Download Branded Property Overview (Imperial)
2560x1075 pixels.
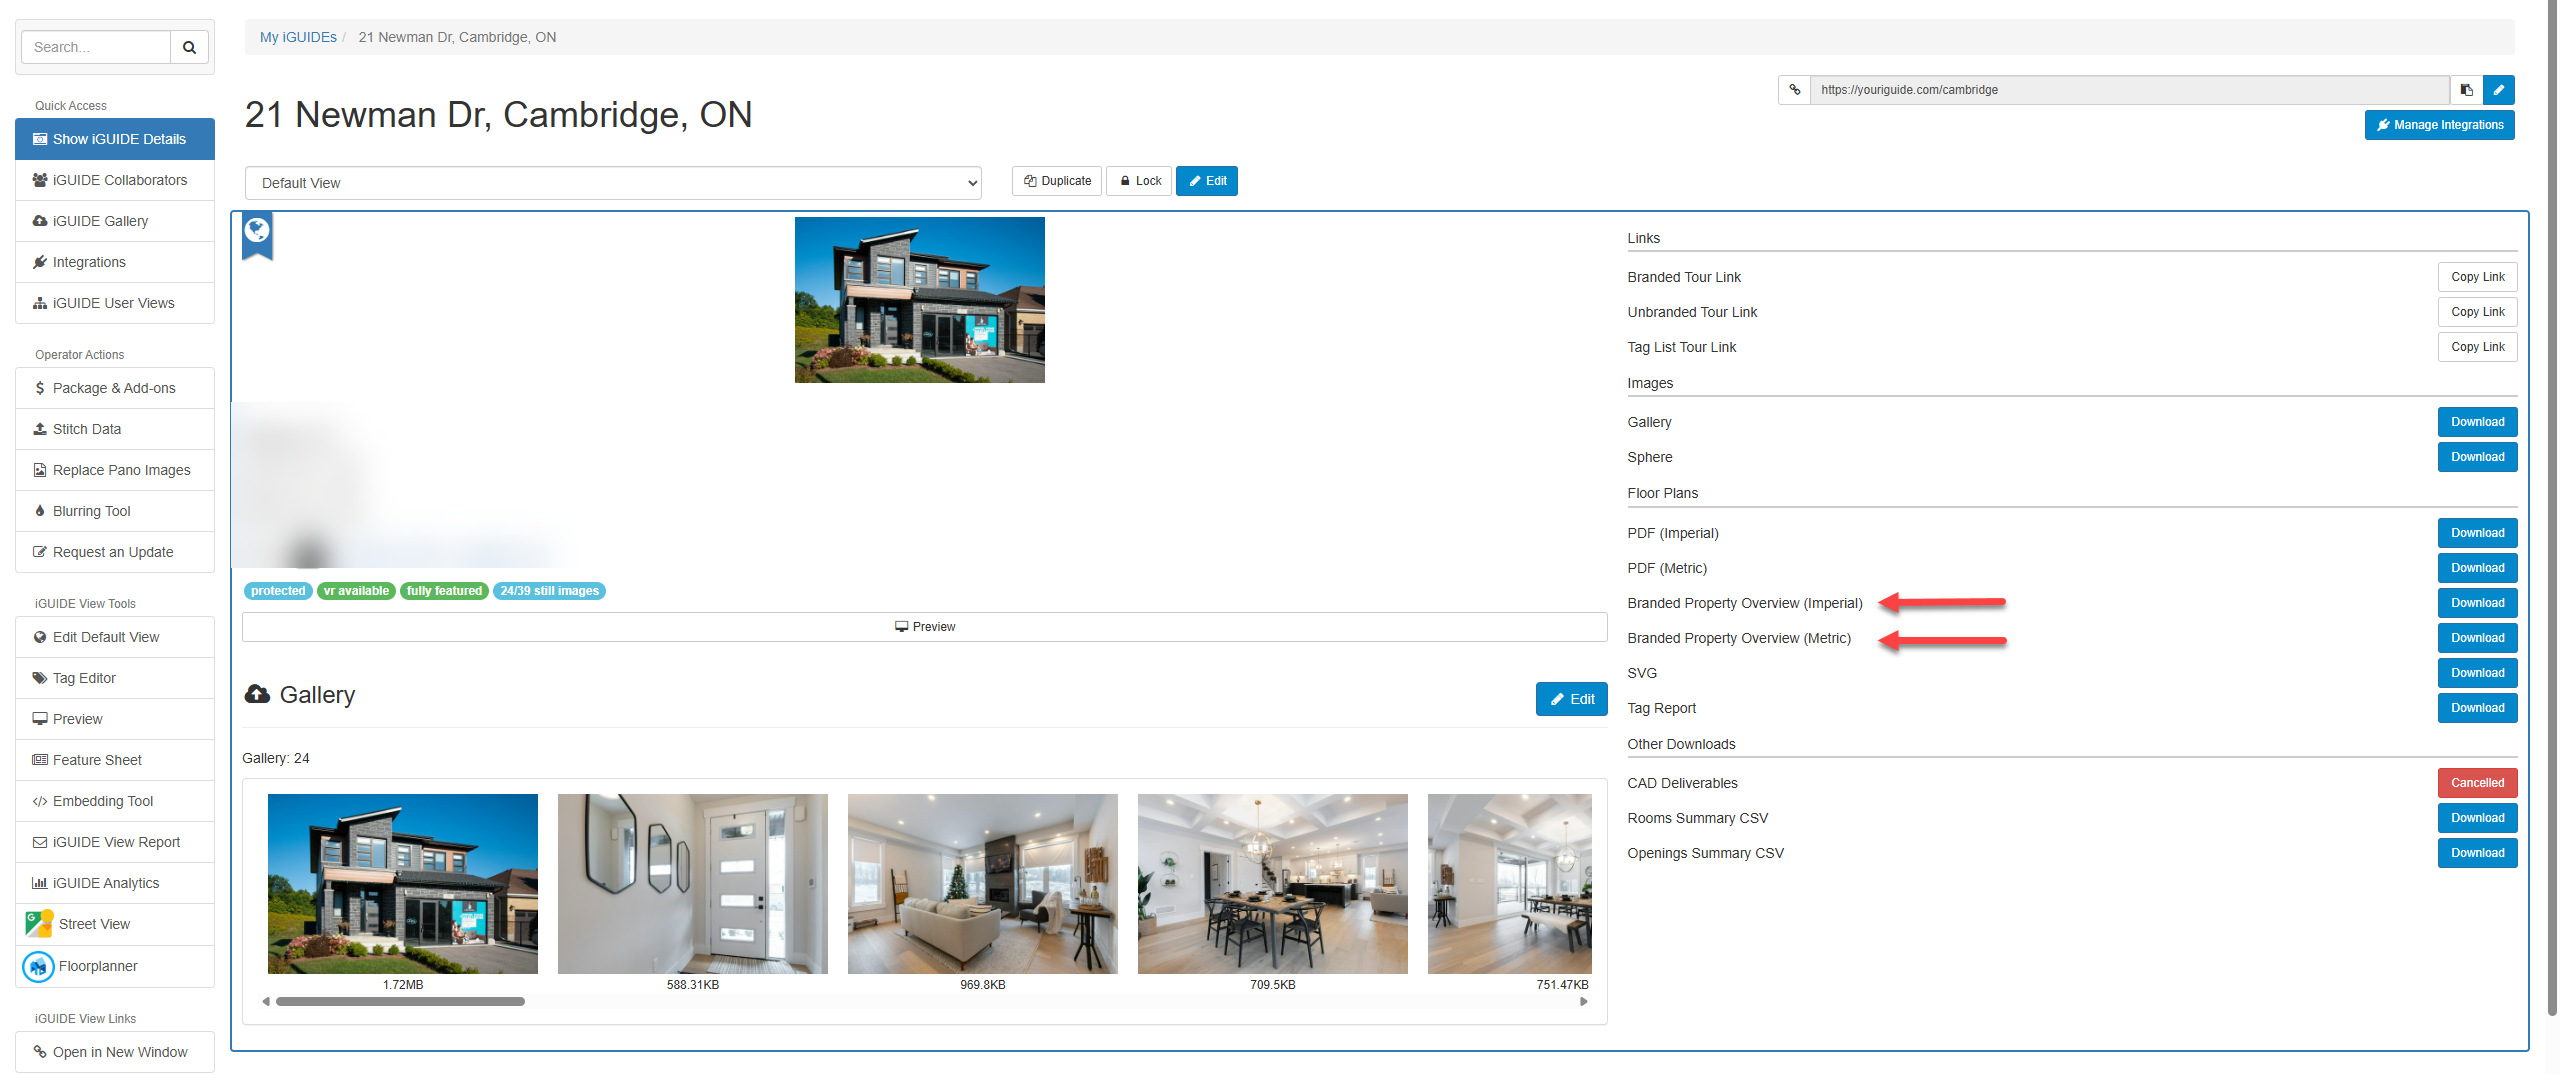pyautogui.click(x=2476, y=603)
